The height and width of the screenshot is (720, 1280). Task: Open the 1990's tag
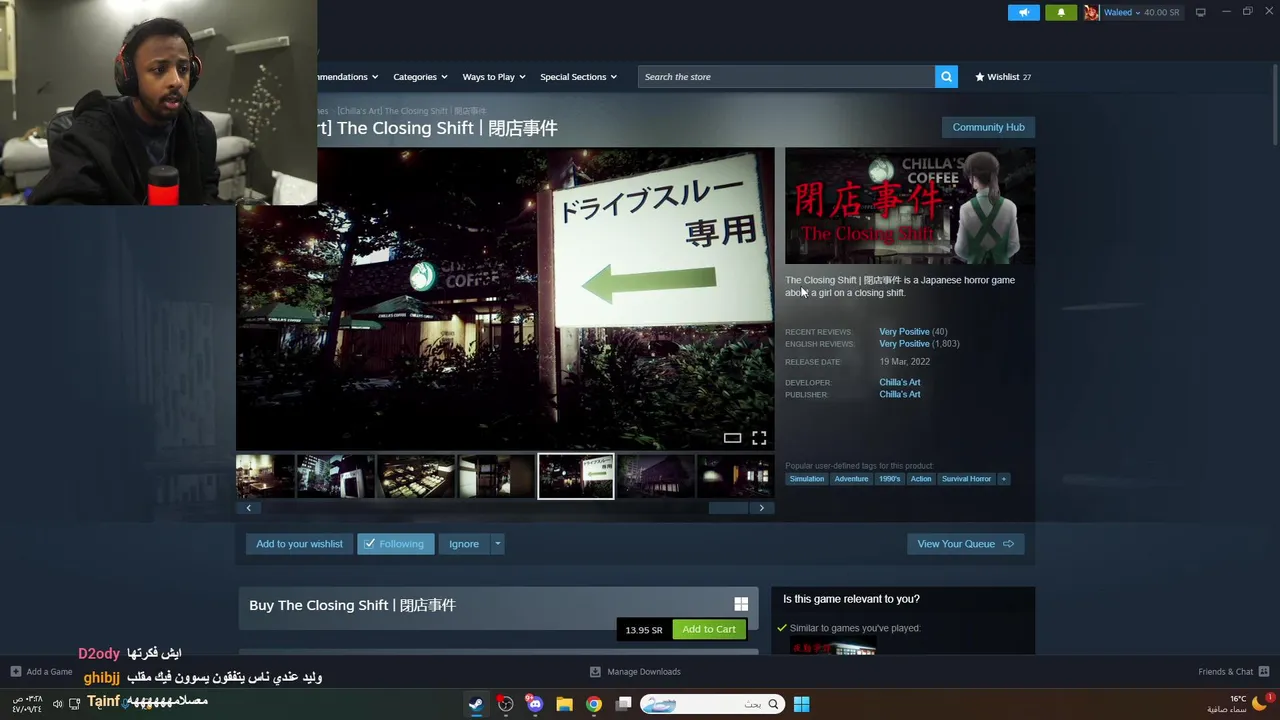click(x=889, y=479)
